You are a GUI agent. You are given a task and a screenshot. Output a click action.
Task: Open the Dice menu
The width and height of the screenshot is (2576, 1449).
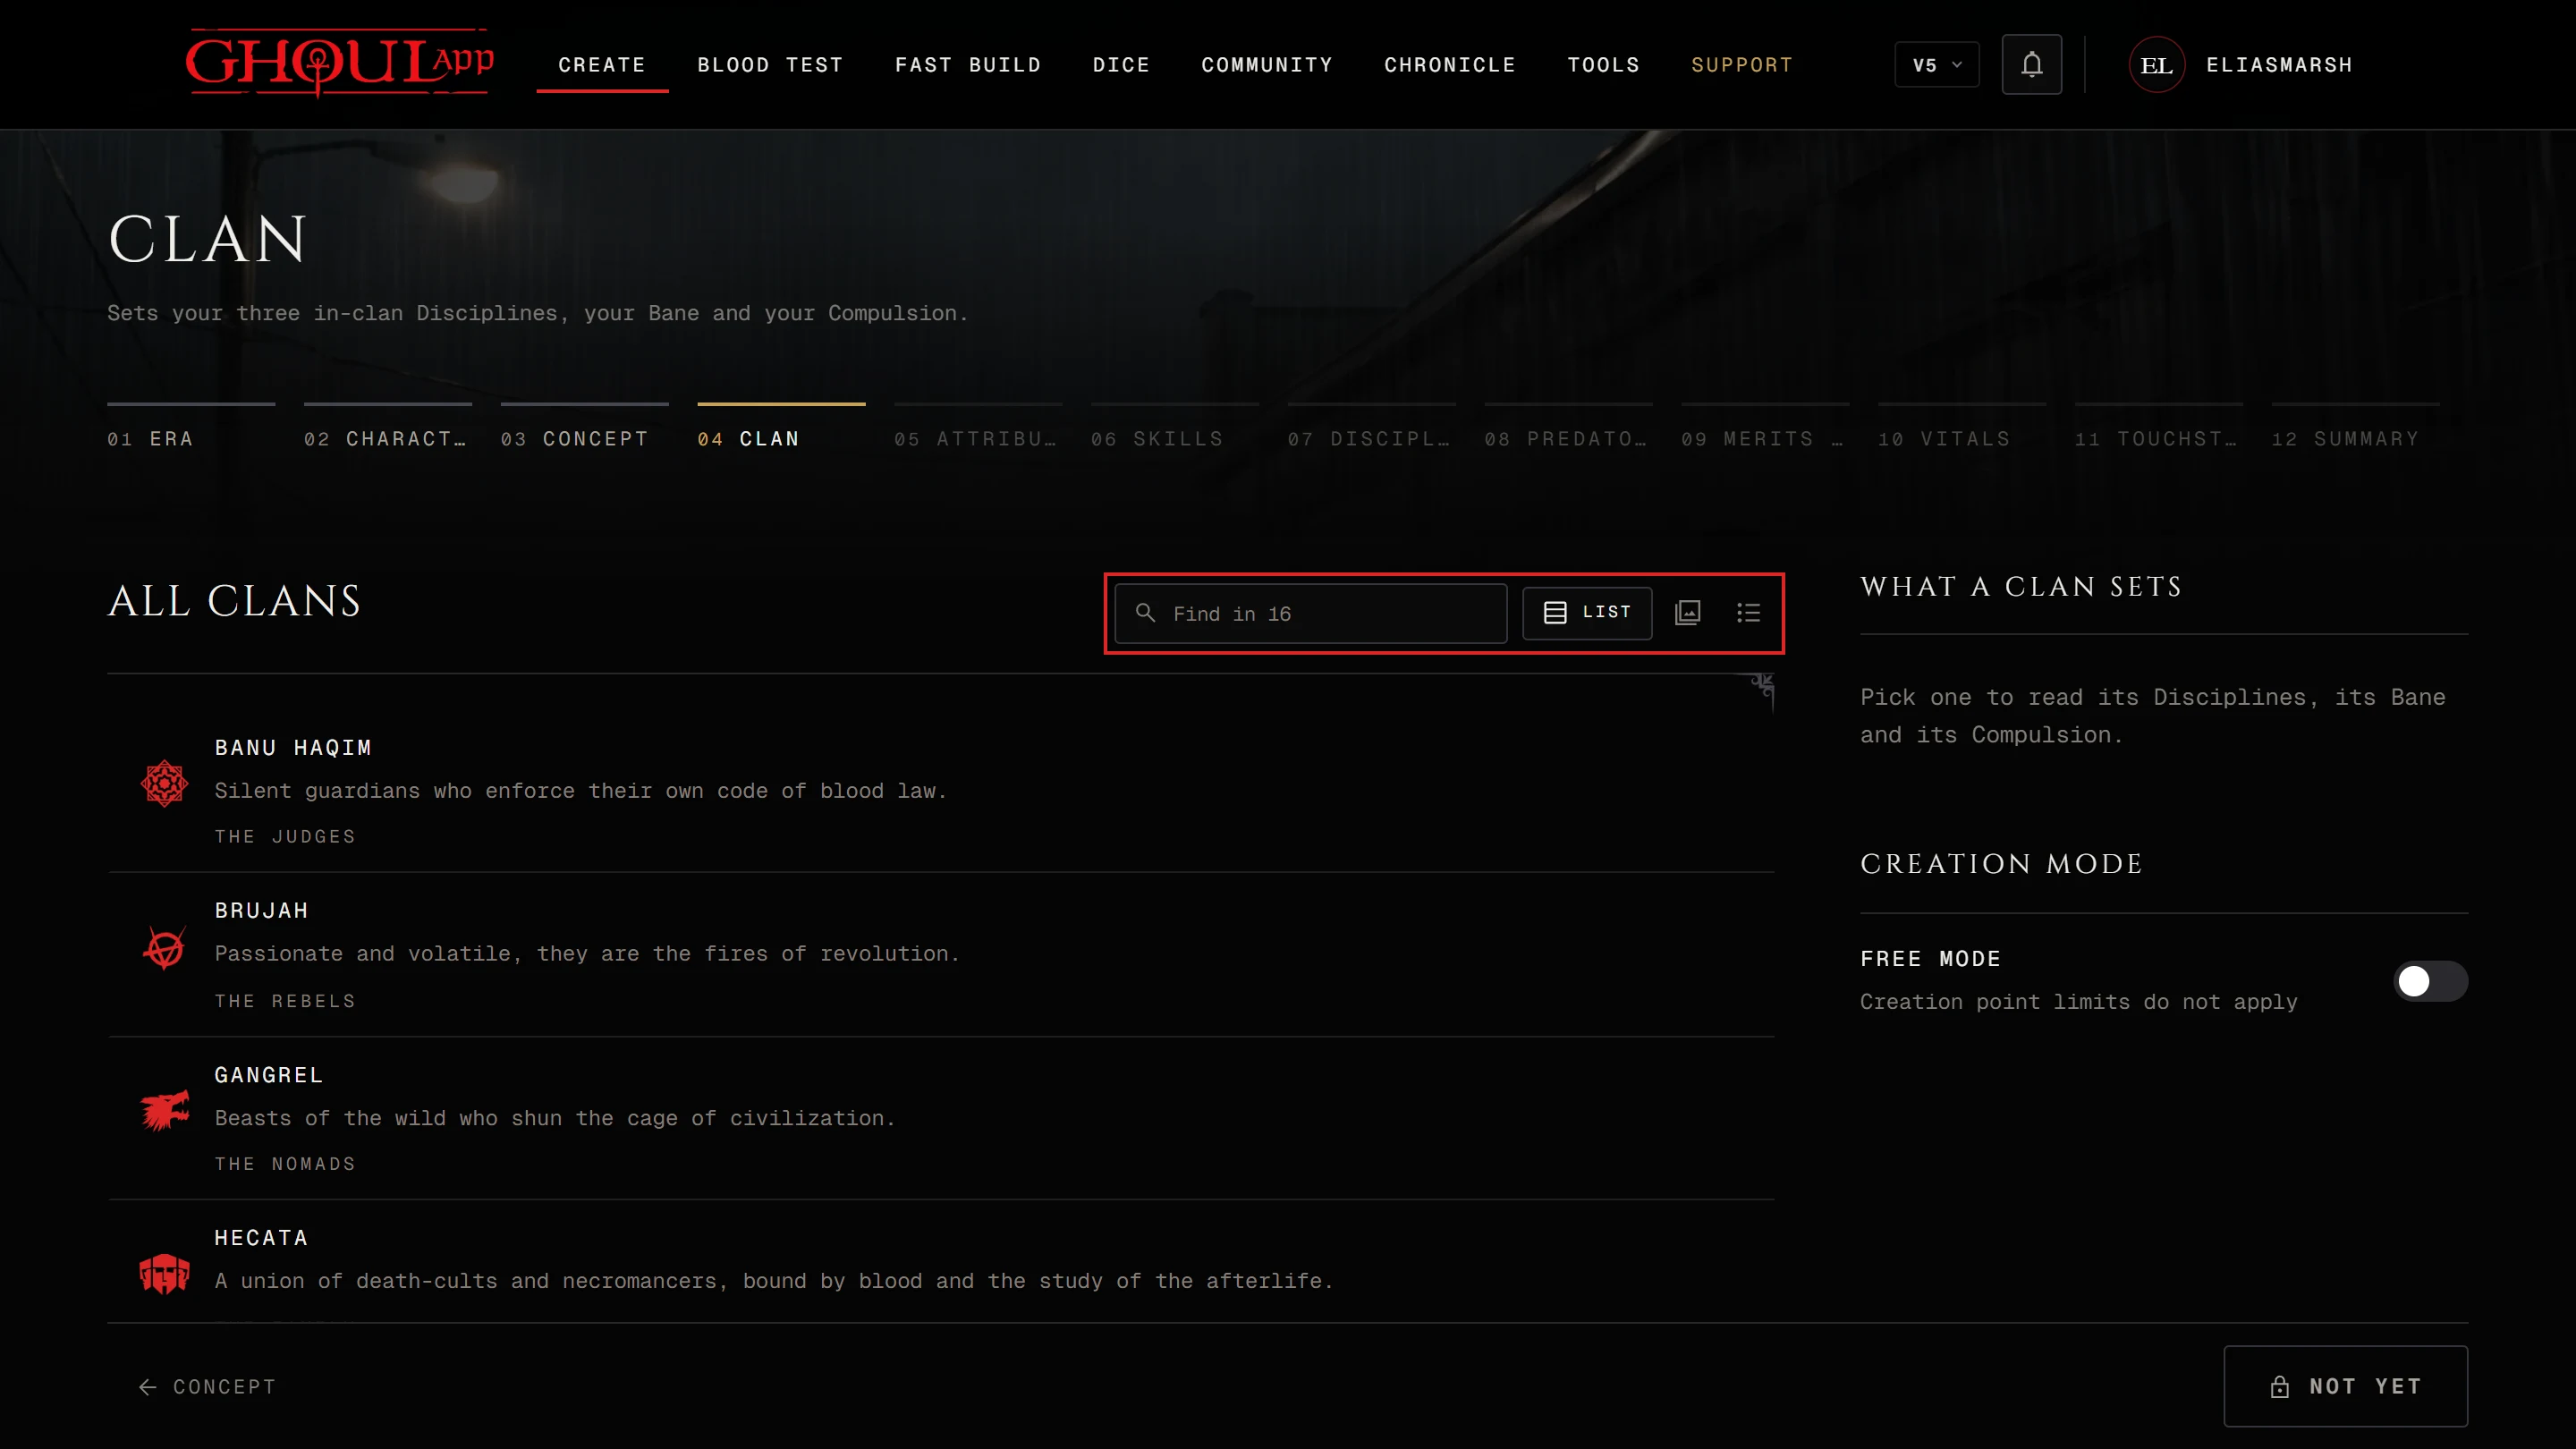click(x=1121, y=65)
